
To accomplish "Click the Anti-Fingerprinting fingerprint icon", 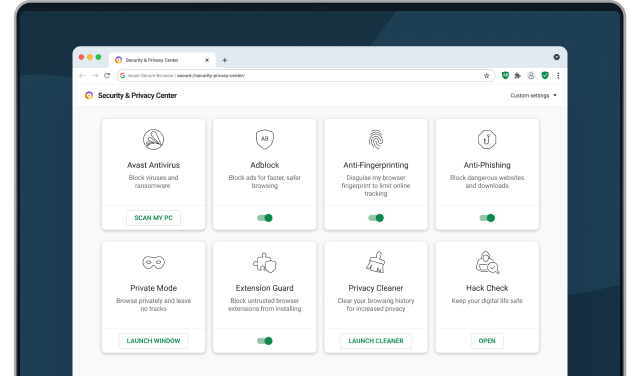I will click(x=376, y=139).
